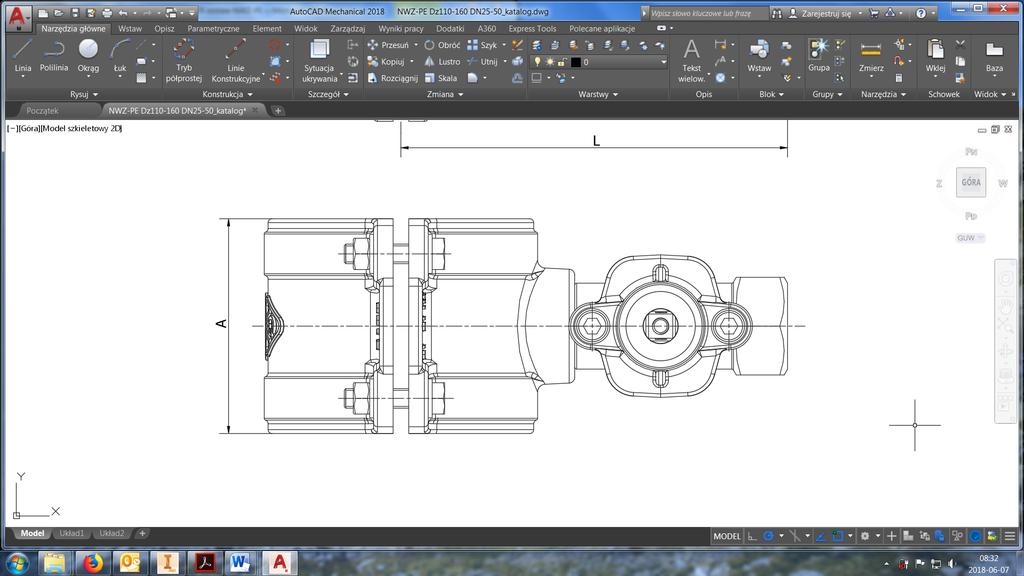This screenshot has height=576, width=1024.
Task: Toggle polar tracking in status bar
Action: (x=769, y=536)
